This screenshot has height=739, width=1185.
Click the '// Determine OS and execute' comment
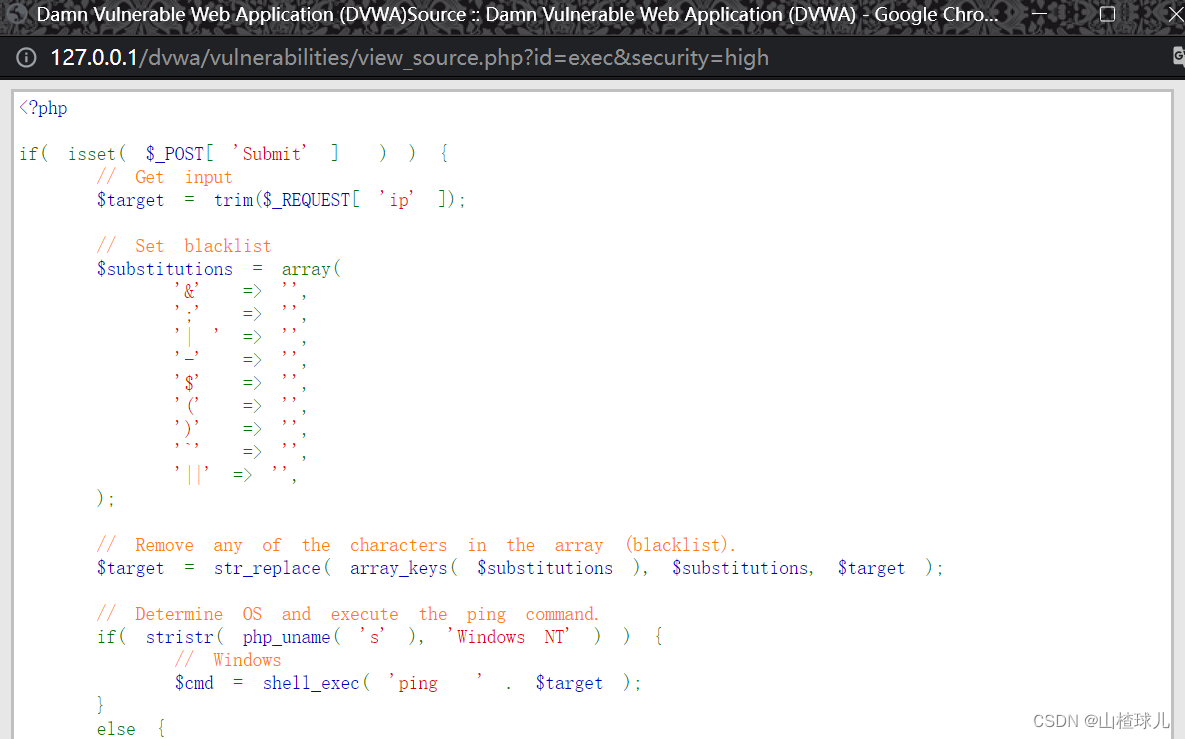click(x=348, y=614)
